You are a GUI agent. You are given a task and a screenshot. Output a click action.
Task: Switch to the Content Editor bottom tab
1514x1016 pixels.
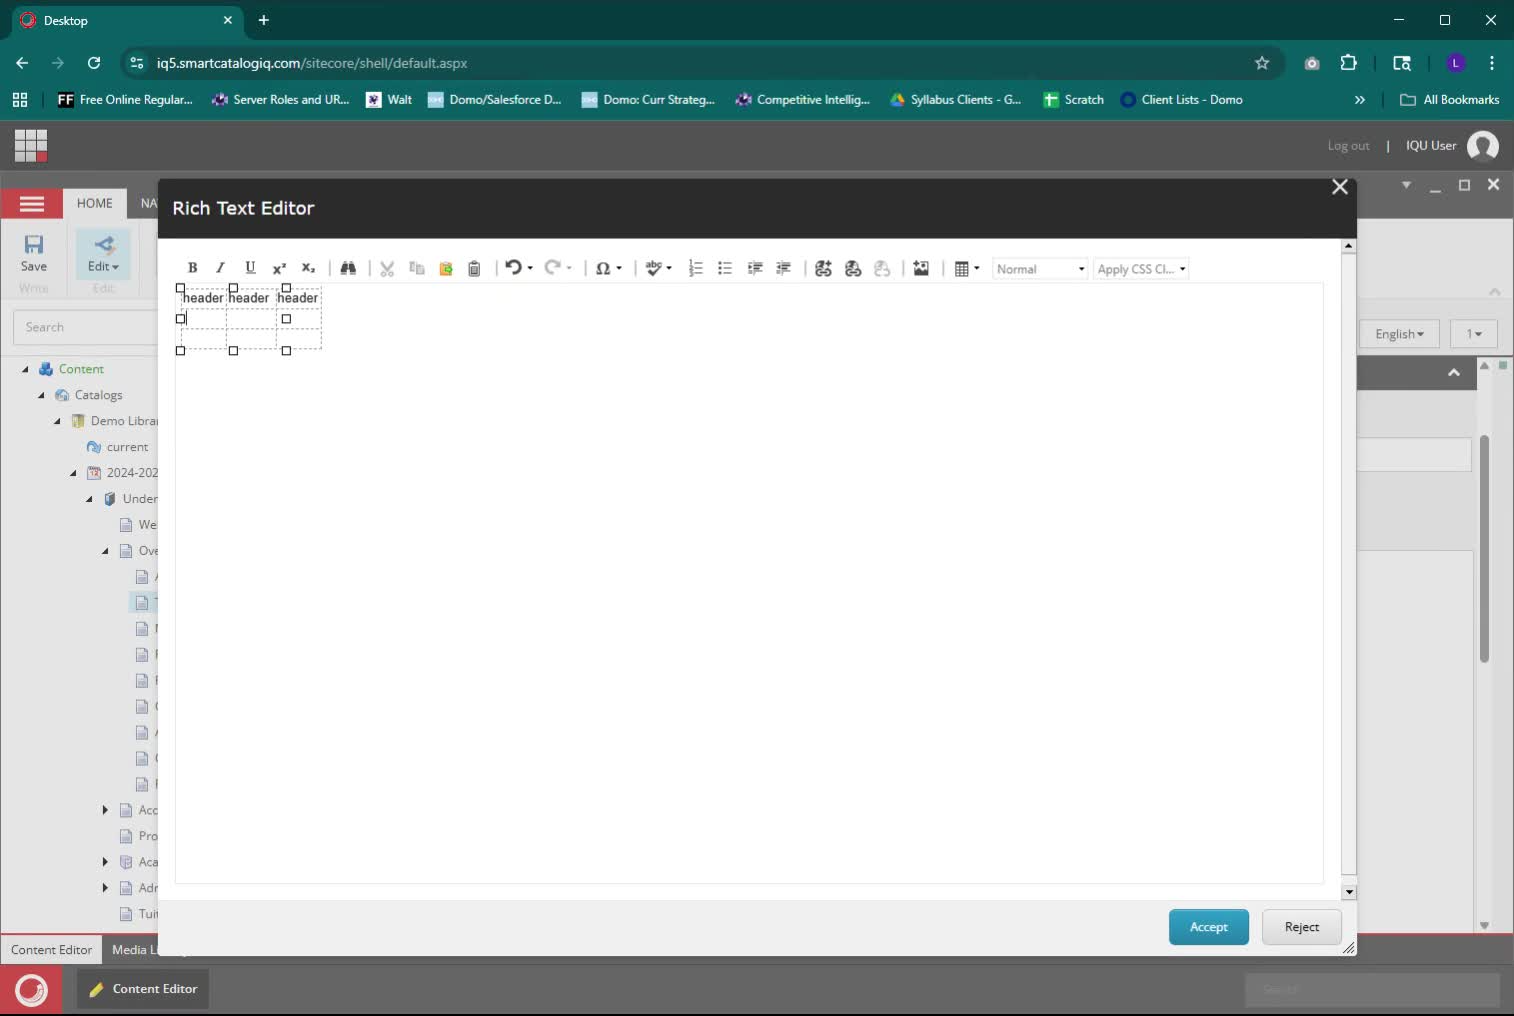click(x=52, y=950)
